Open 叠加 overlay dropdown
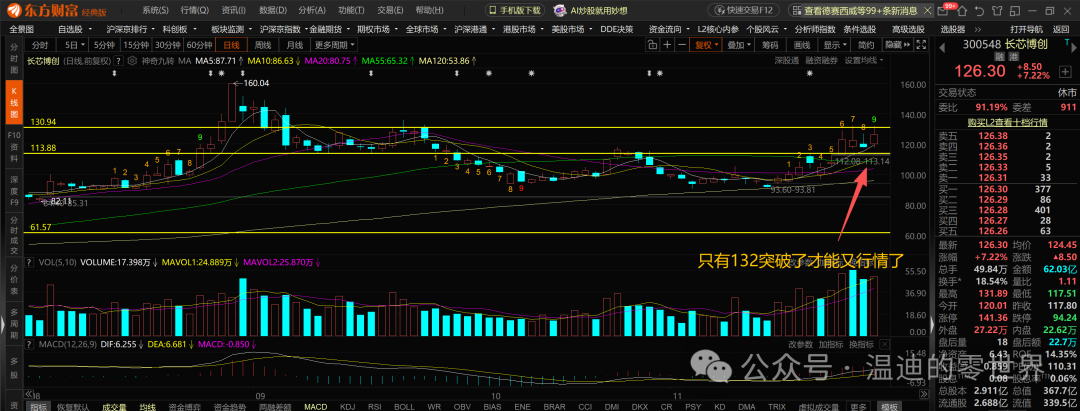 click(x=738, y=45)
